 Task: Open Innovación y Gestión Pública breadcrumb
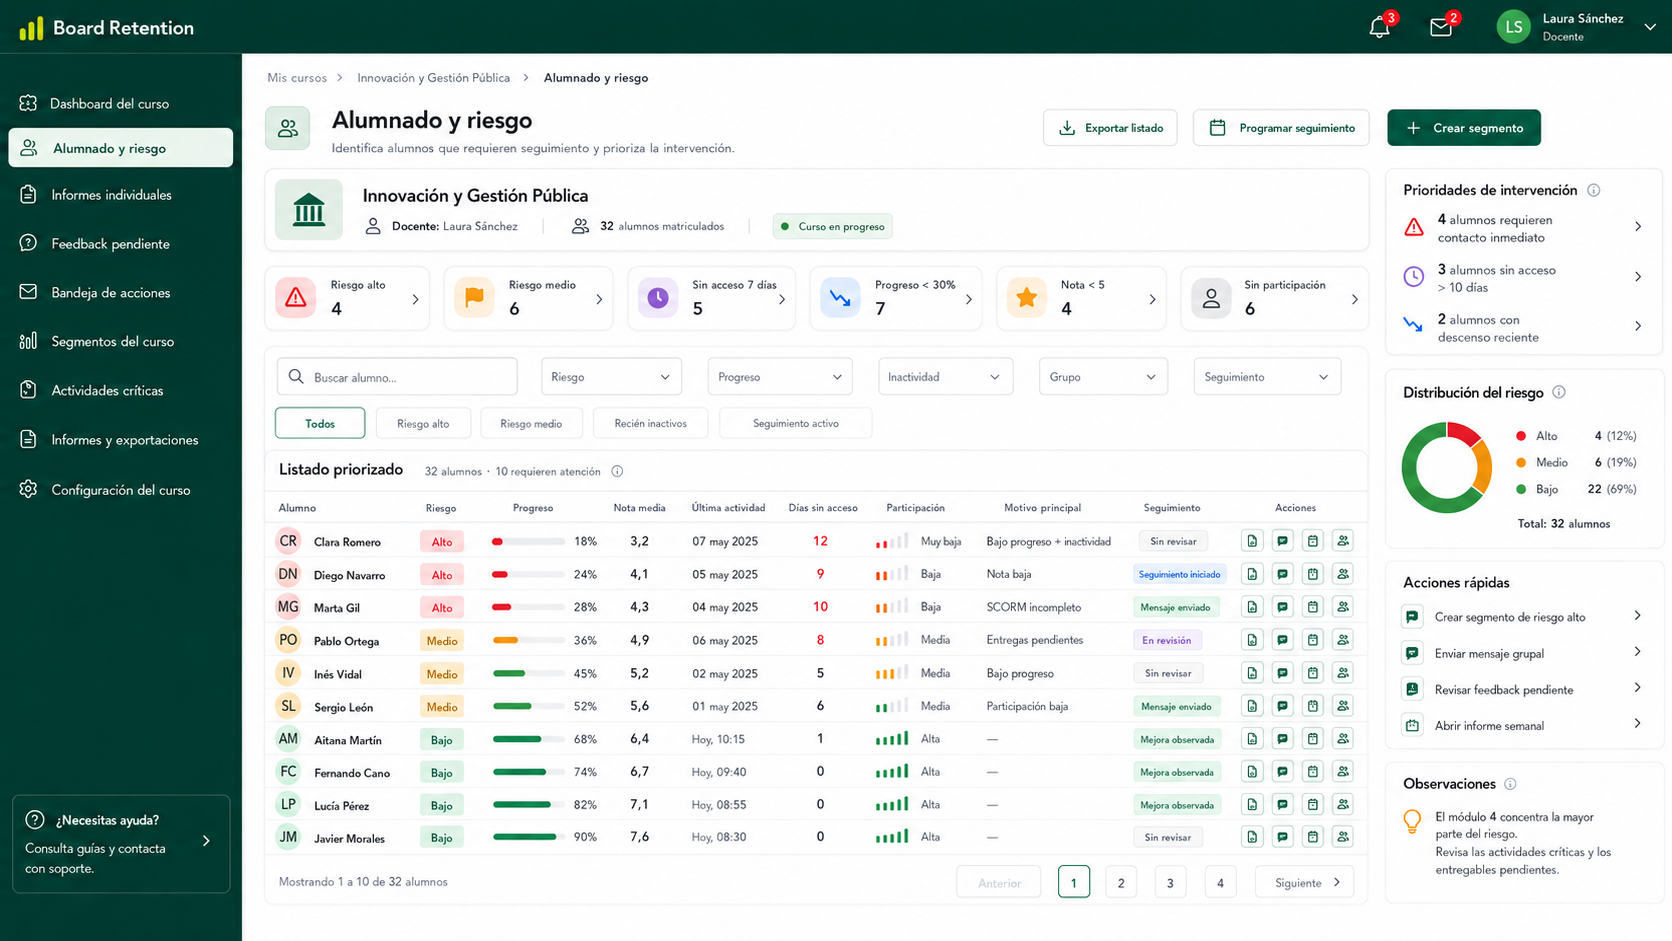(434, 78)
